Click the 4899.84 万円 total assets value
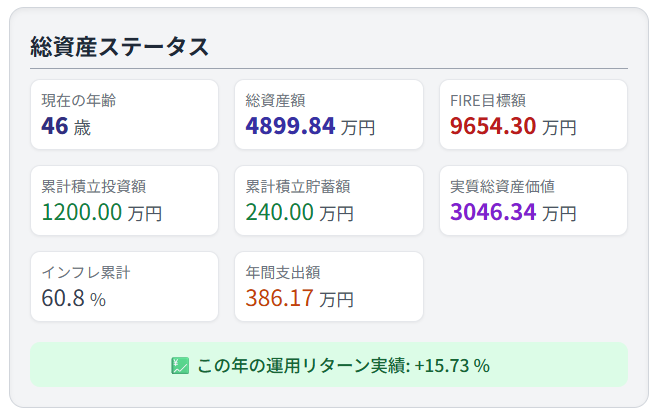The image size is (660, 420). pos(310,126)
